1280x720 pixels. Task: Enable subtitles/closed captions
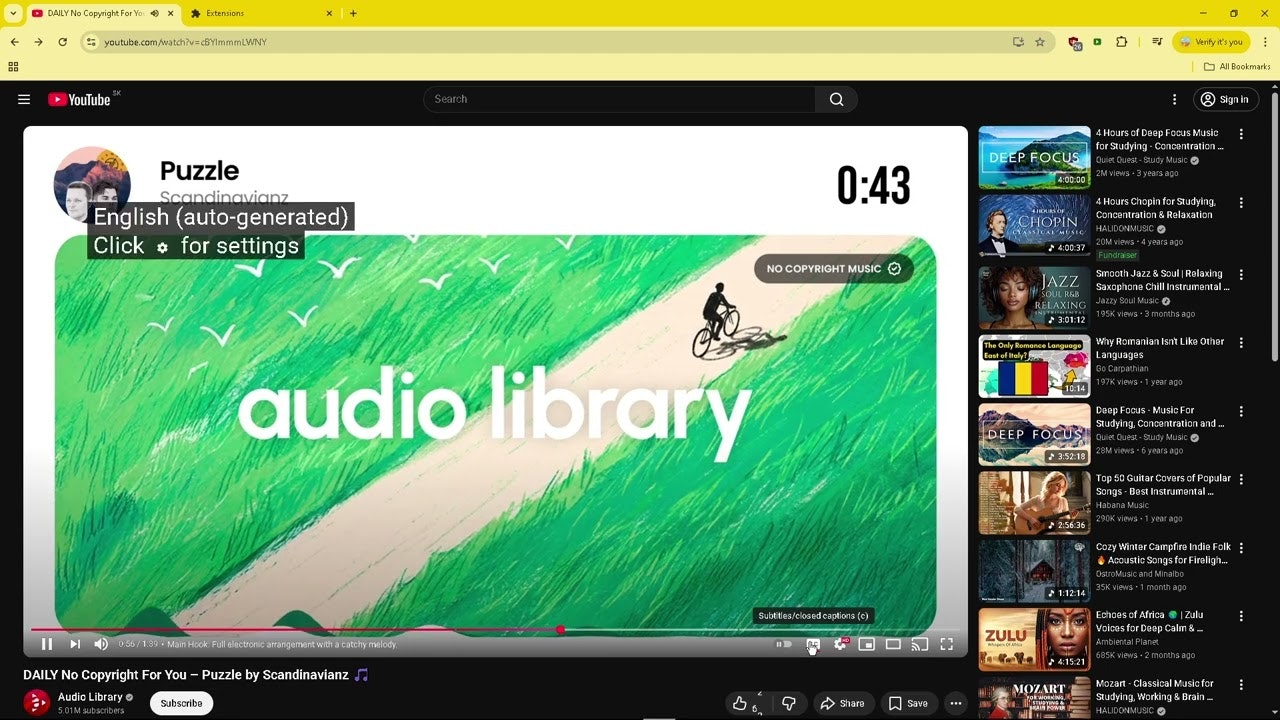(x=813, y=644)
